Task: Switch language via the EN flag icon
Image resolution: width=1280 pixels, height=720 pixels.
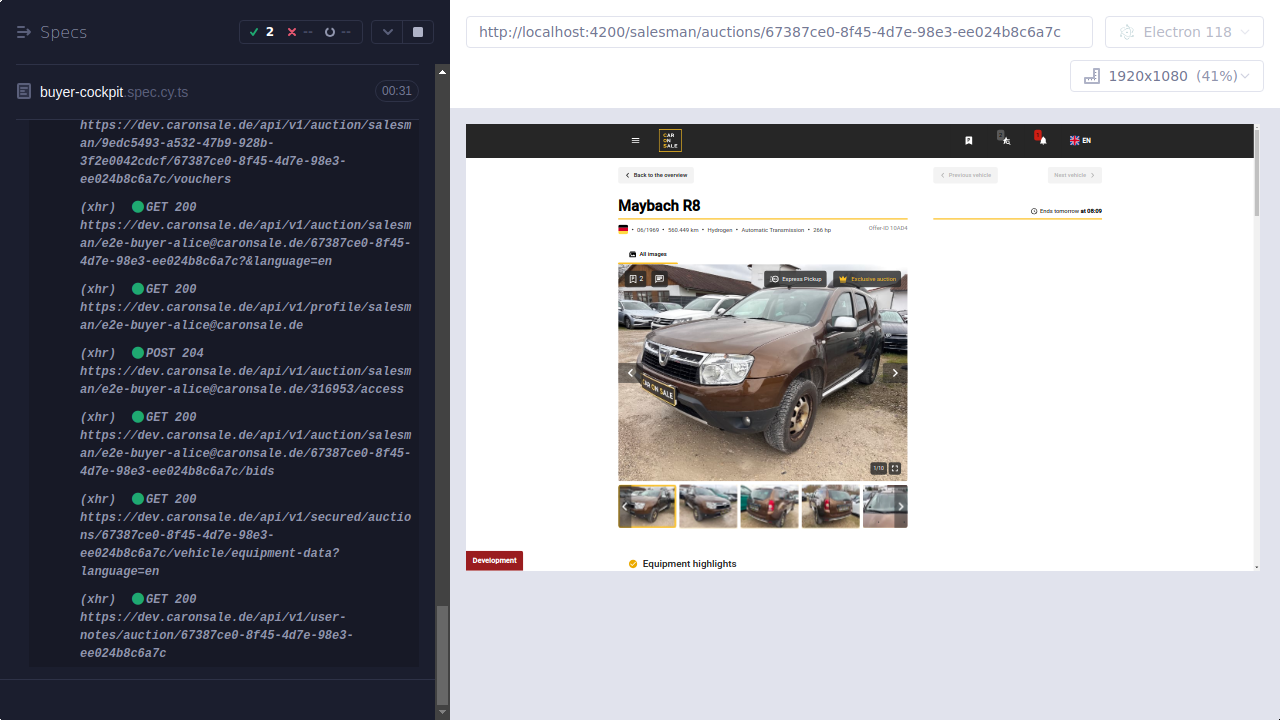Action: (x=1080, y=140)
